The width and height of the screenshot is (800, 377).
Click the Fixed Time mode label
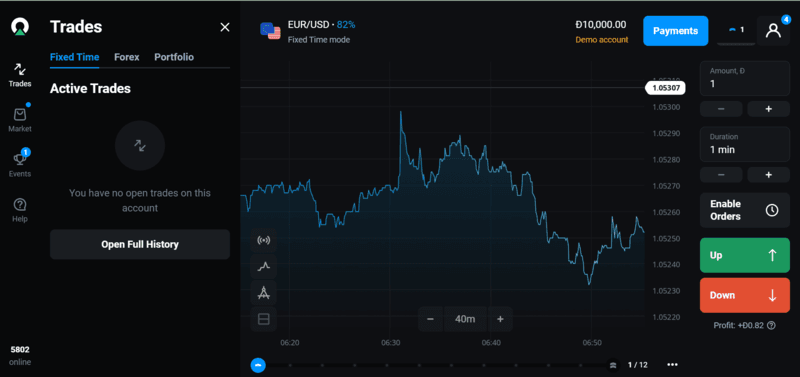319,40
